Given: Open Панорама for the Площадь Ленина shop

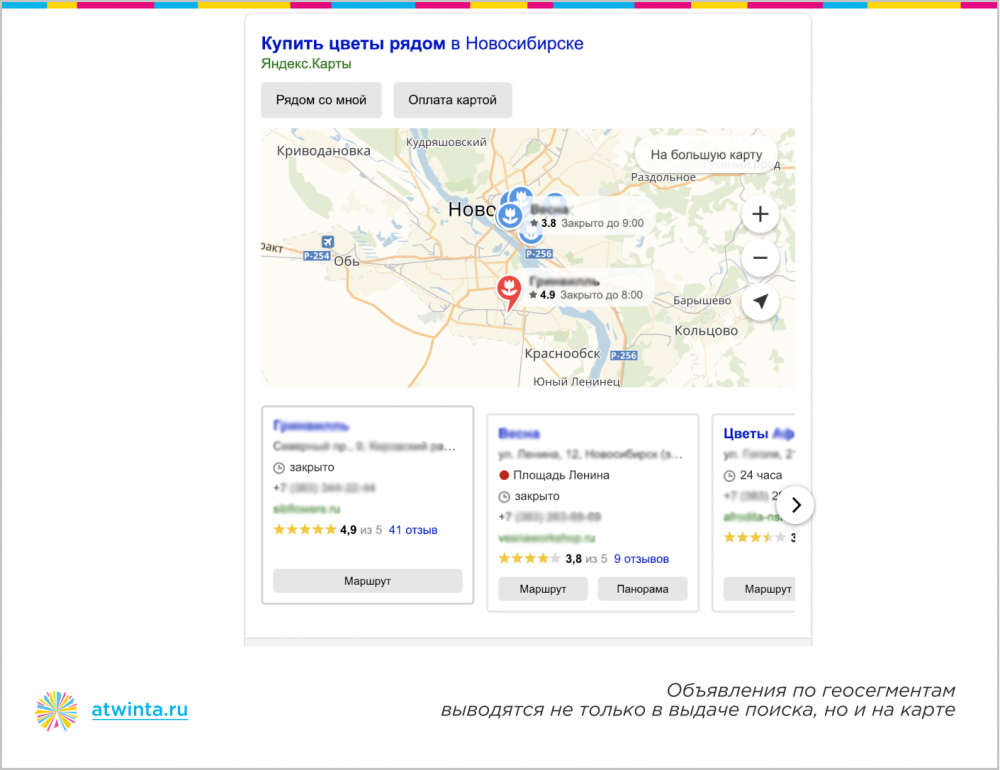Looking at the screenshot, I should 642,589.
